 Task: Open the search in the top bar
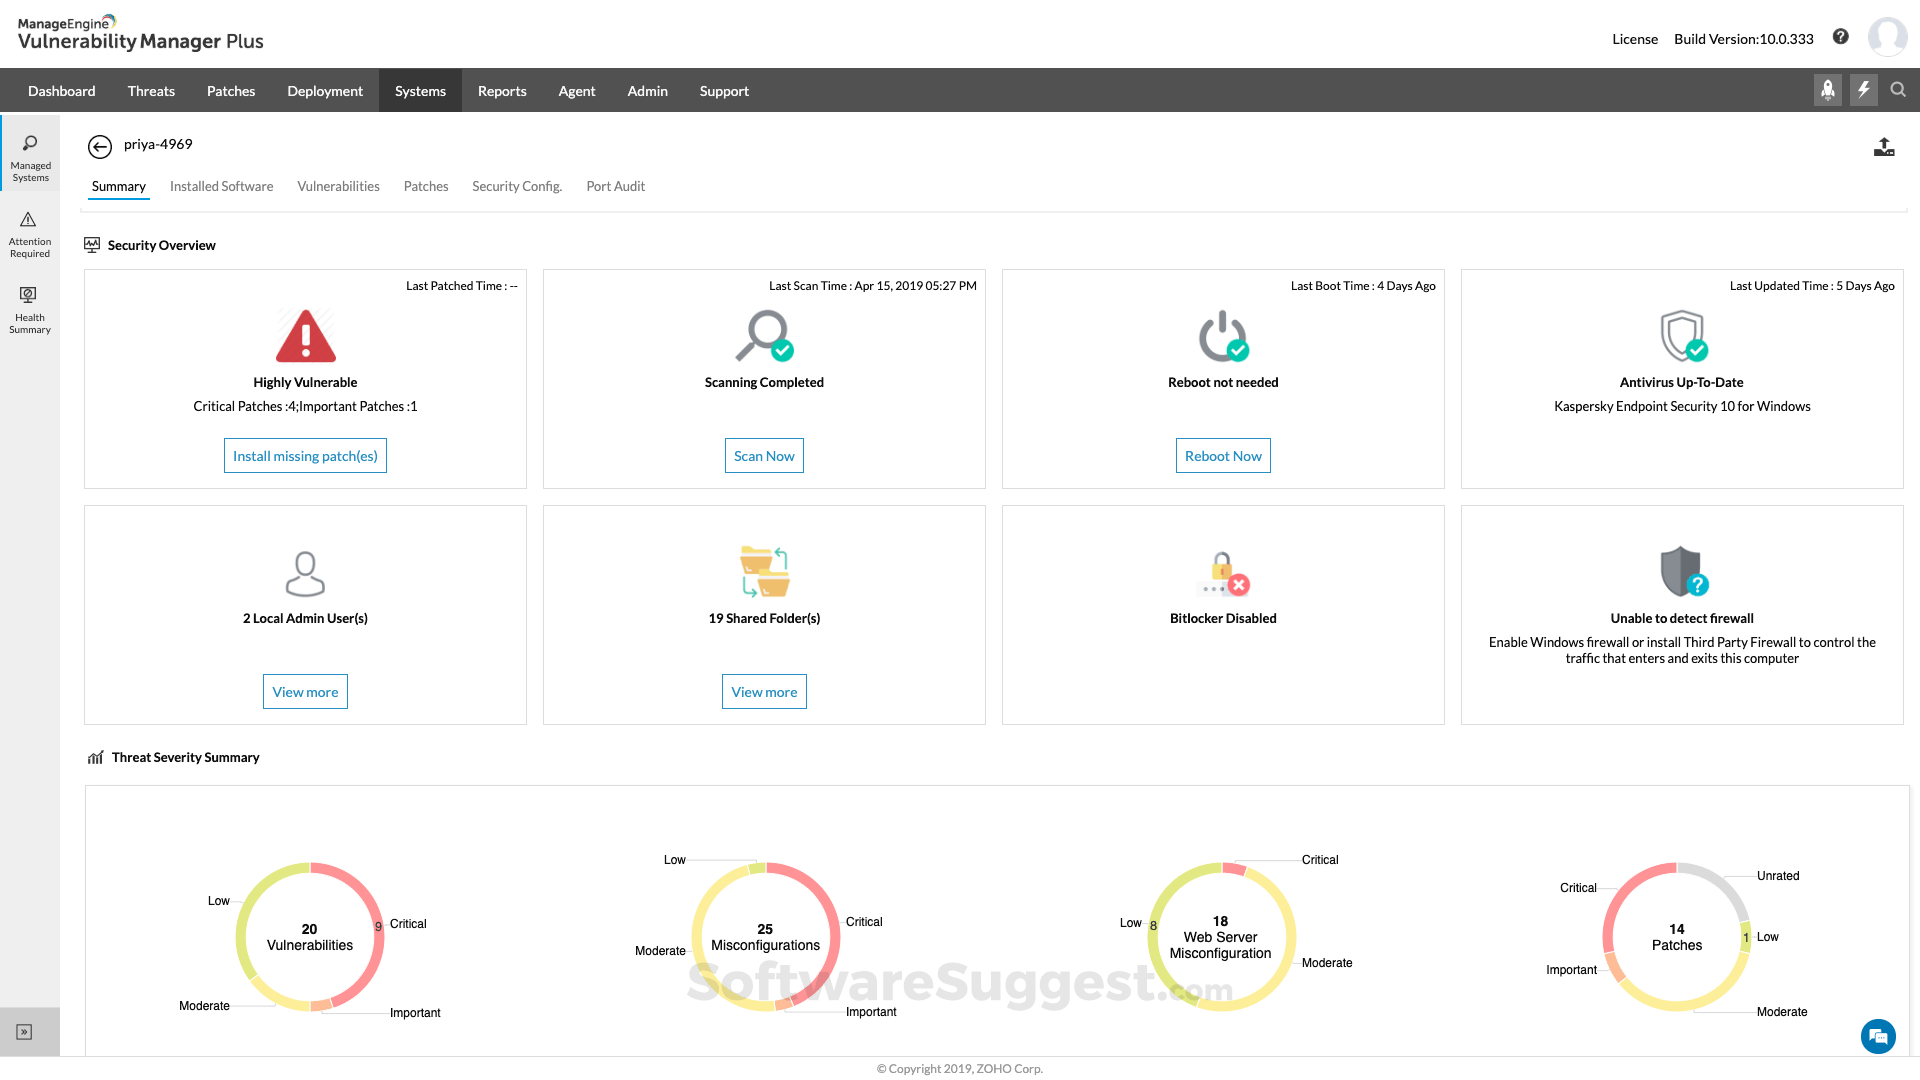click(x=1899, y=90)
